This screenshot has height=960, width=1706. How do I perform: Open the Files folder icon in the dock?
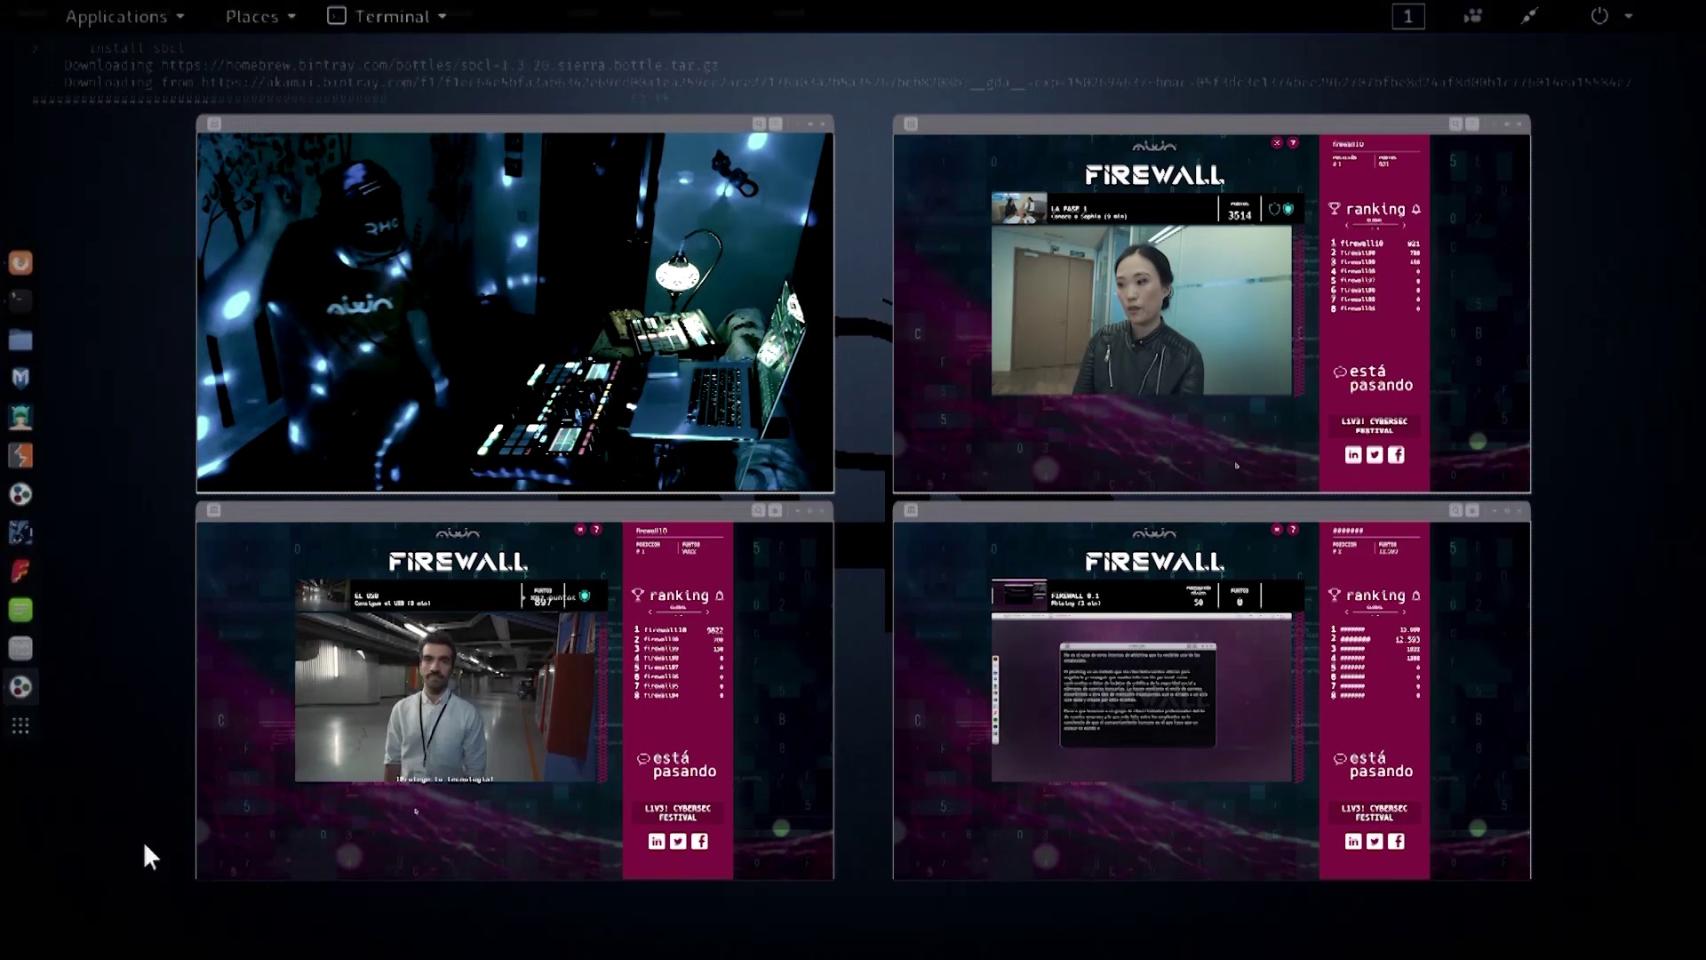[x=20, y=340]
